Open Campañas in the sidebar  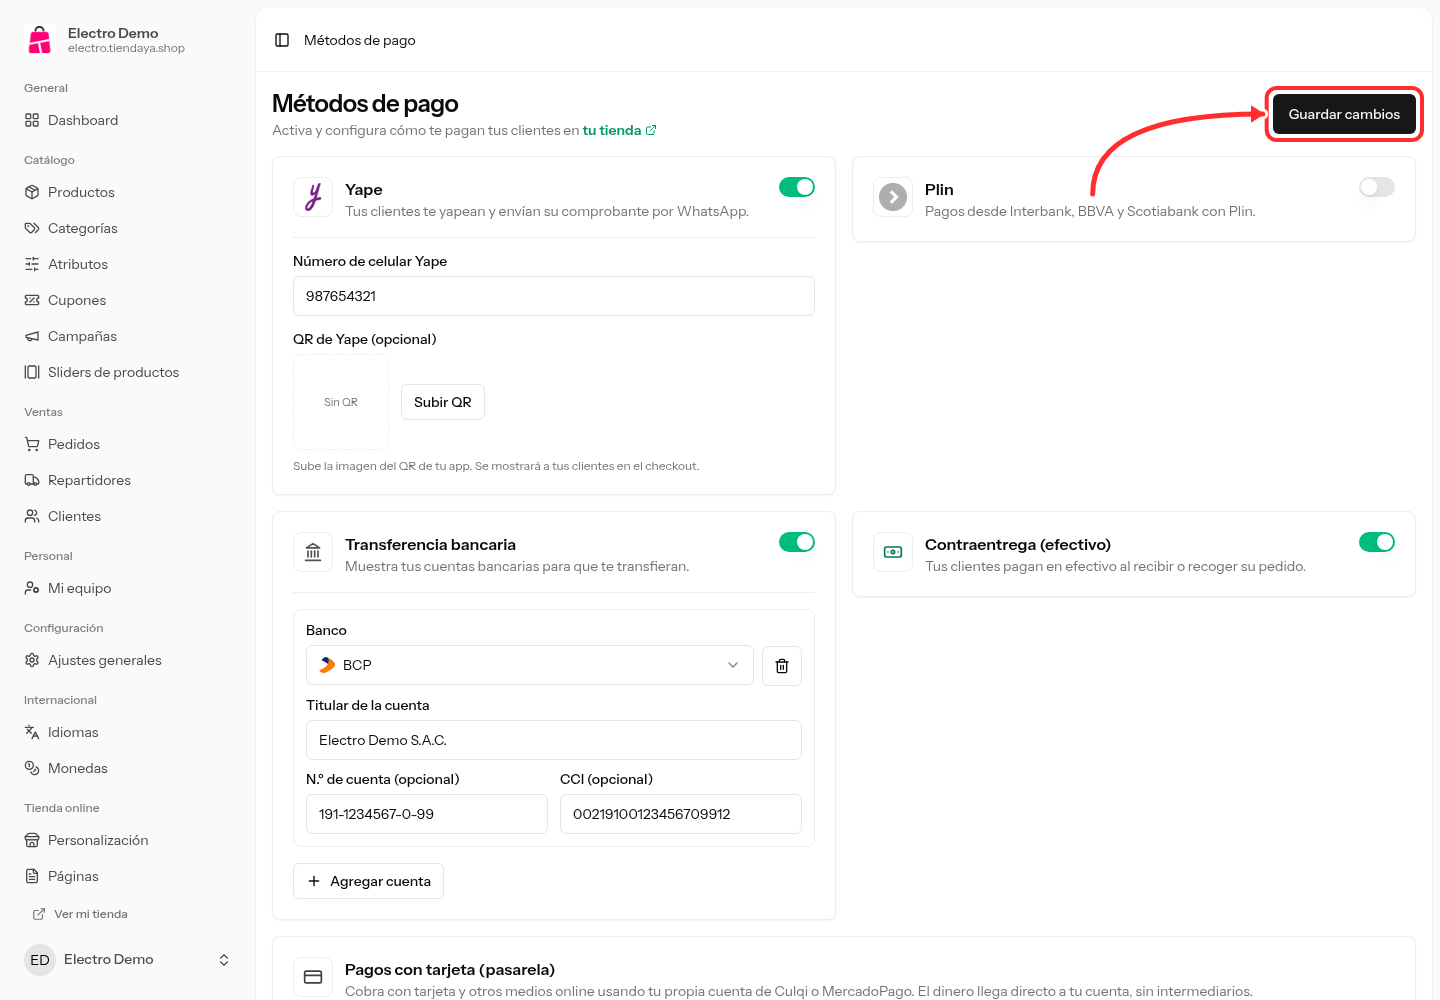click(x=128, y=336)
